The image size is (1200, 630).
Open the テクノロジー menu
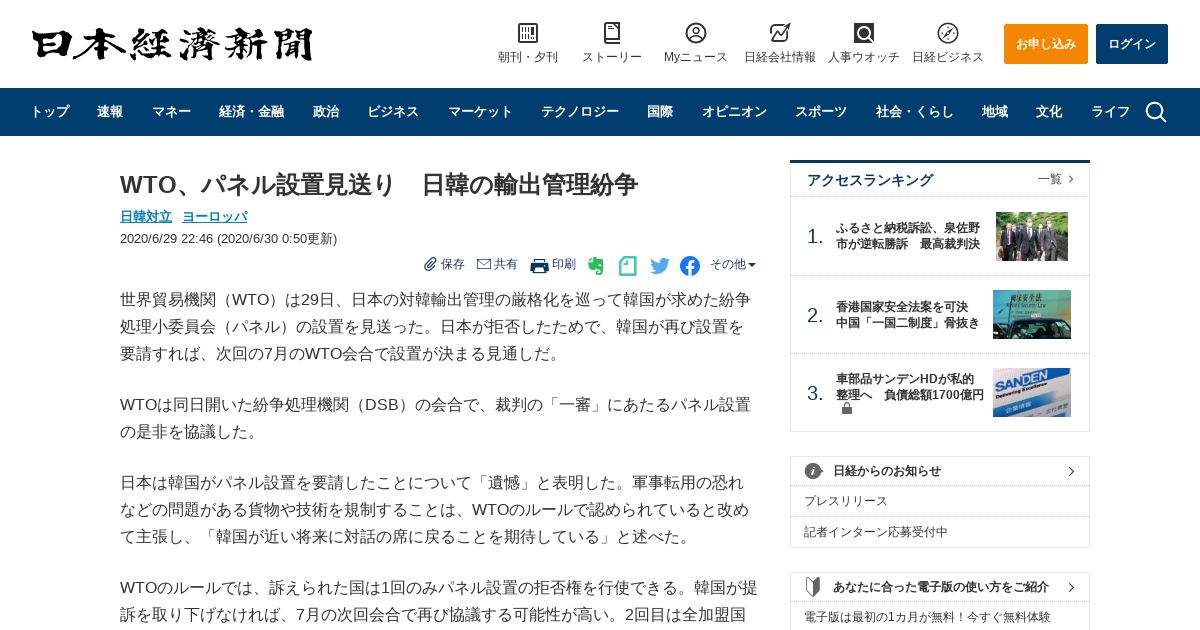[580, 112]
